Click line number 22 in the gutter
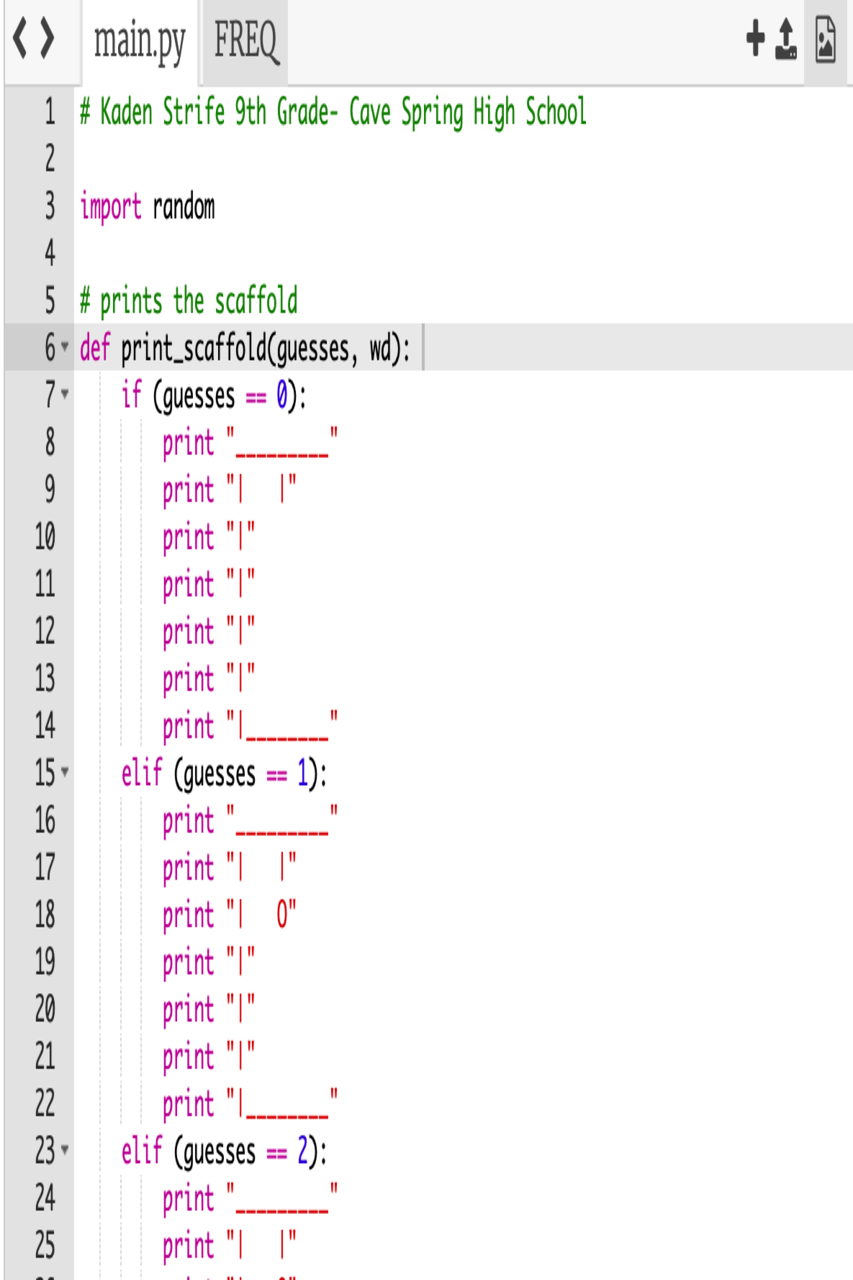Viewport: 853px width, 1280px height. tap(44, 1104)
